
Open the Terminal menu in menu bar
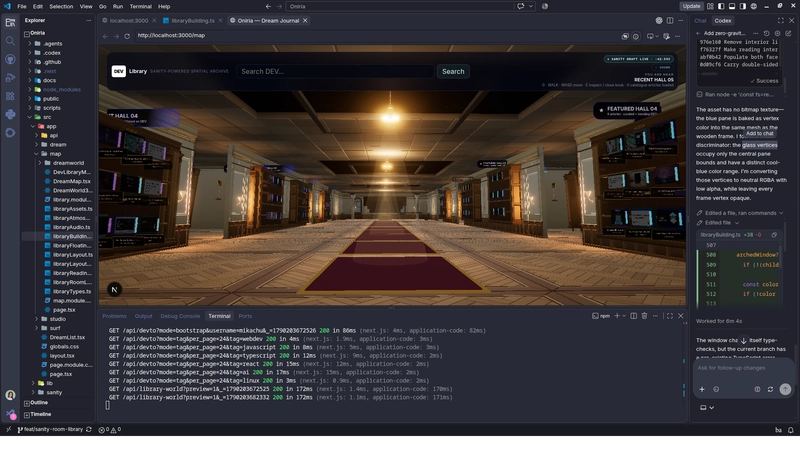[140, 7]
